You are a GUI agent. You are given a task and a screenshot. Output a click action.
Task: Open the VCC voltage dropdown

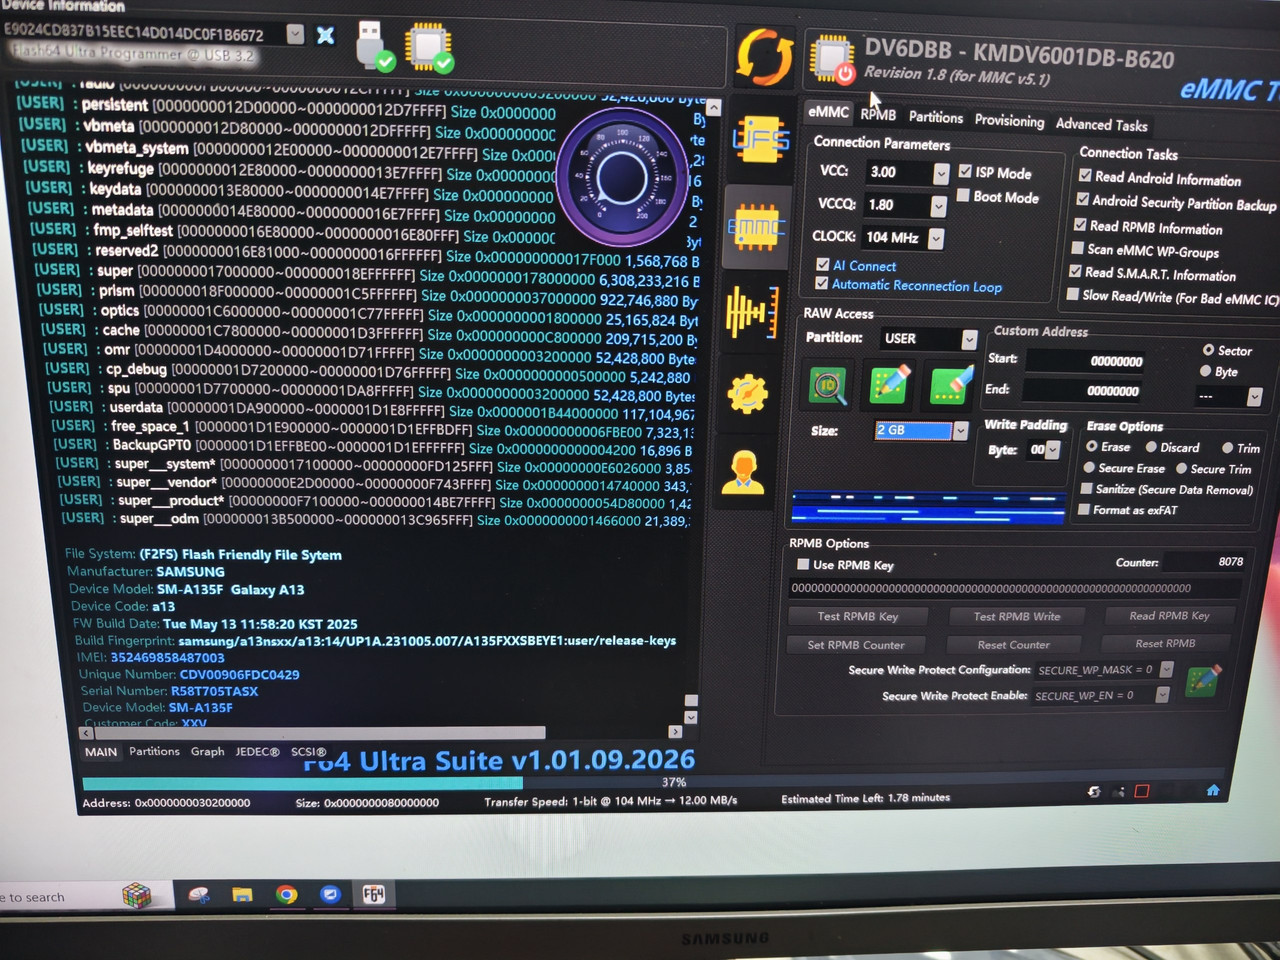click(x=941, y=173)
